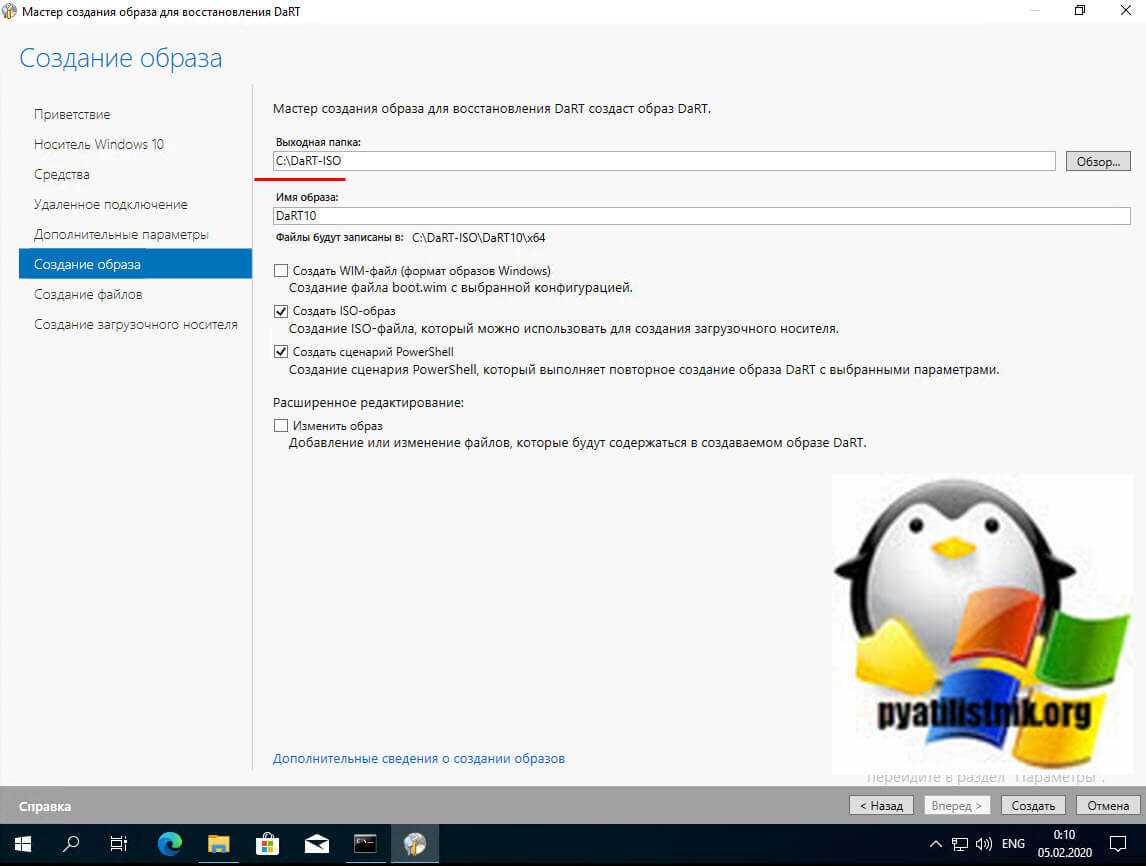
Task: Open Microsoft Edge from the taskbar
Action: [x=170, y=843]
